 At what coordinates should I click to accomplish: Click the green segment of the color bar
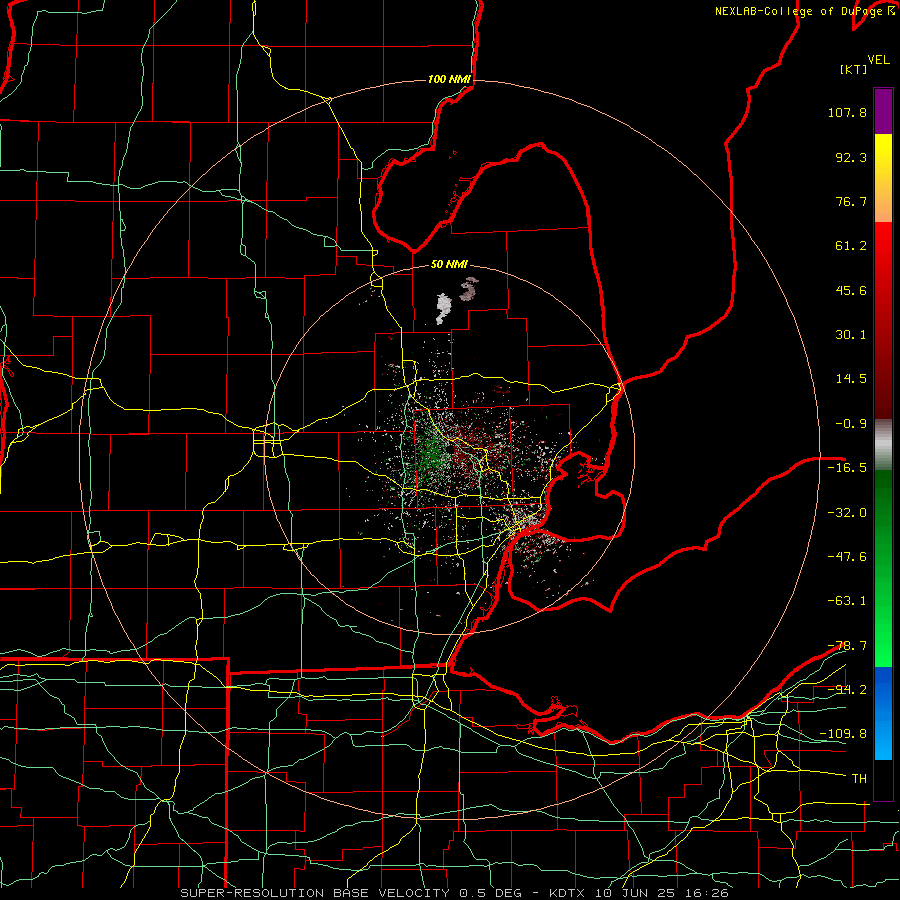[883, 568]
